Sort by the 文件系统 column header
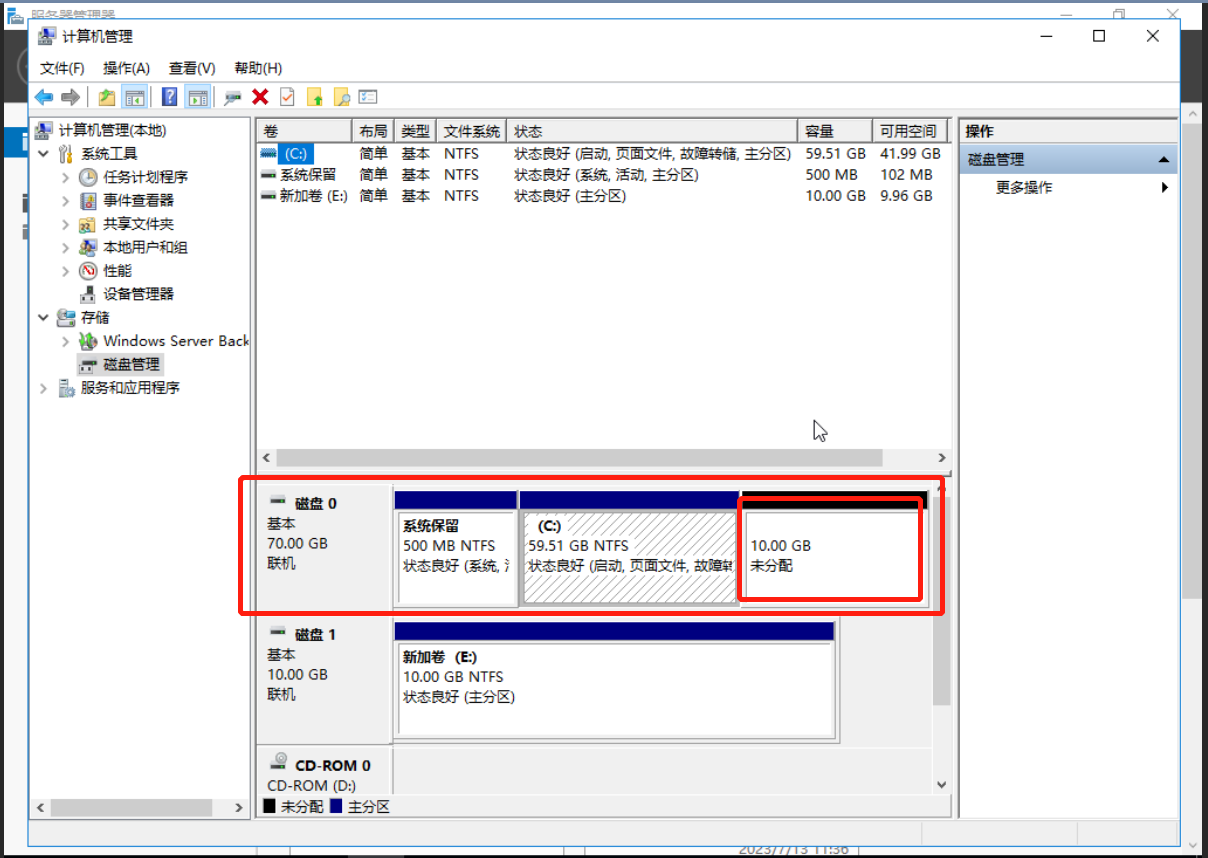This screenshot has height=858, width=1208. [x=472, y=131]
